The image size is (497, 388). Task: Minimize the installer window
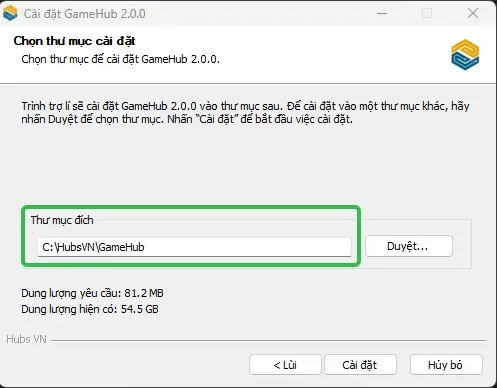[x=382, y=13]
